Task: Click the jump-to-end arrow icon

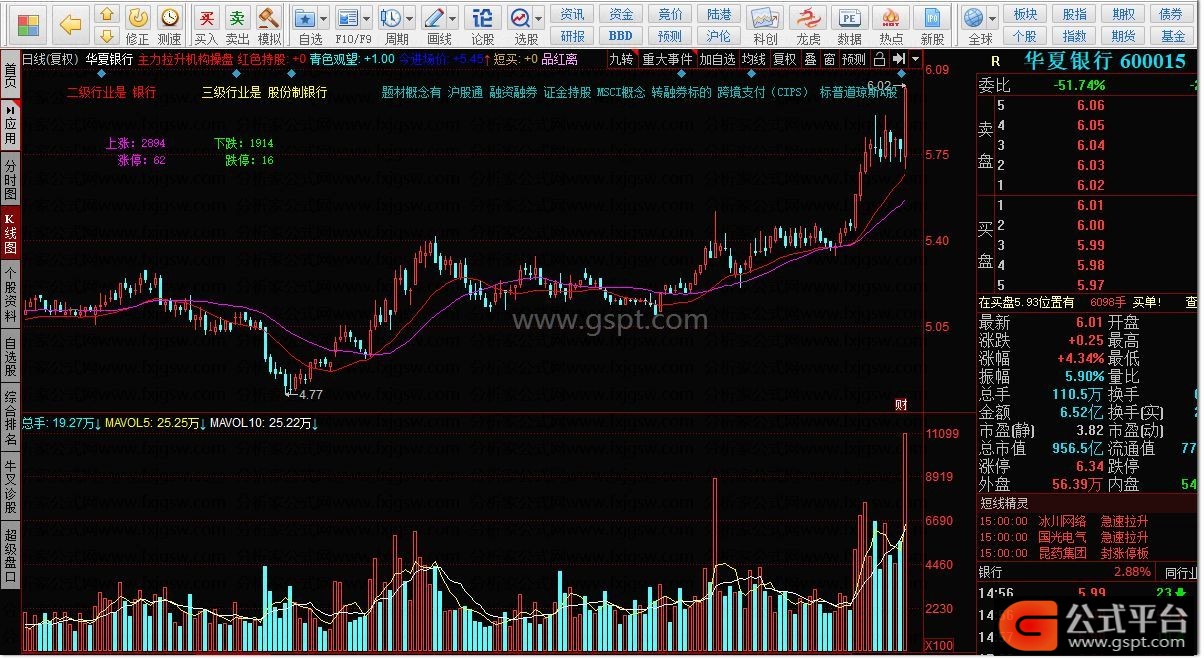Action: (x=898, y=59)
